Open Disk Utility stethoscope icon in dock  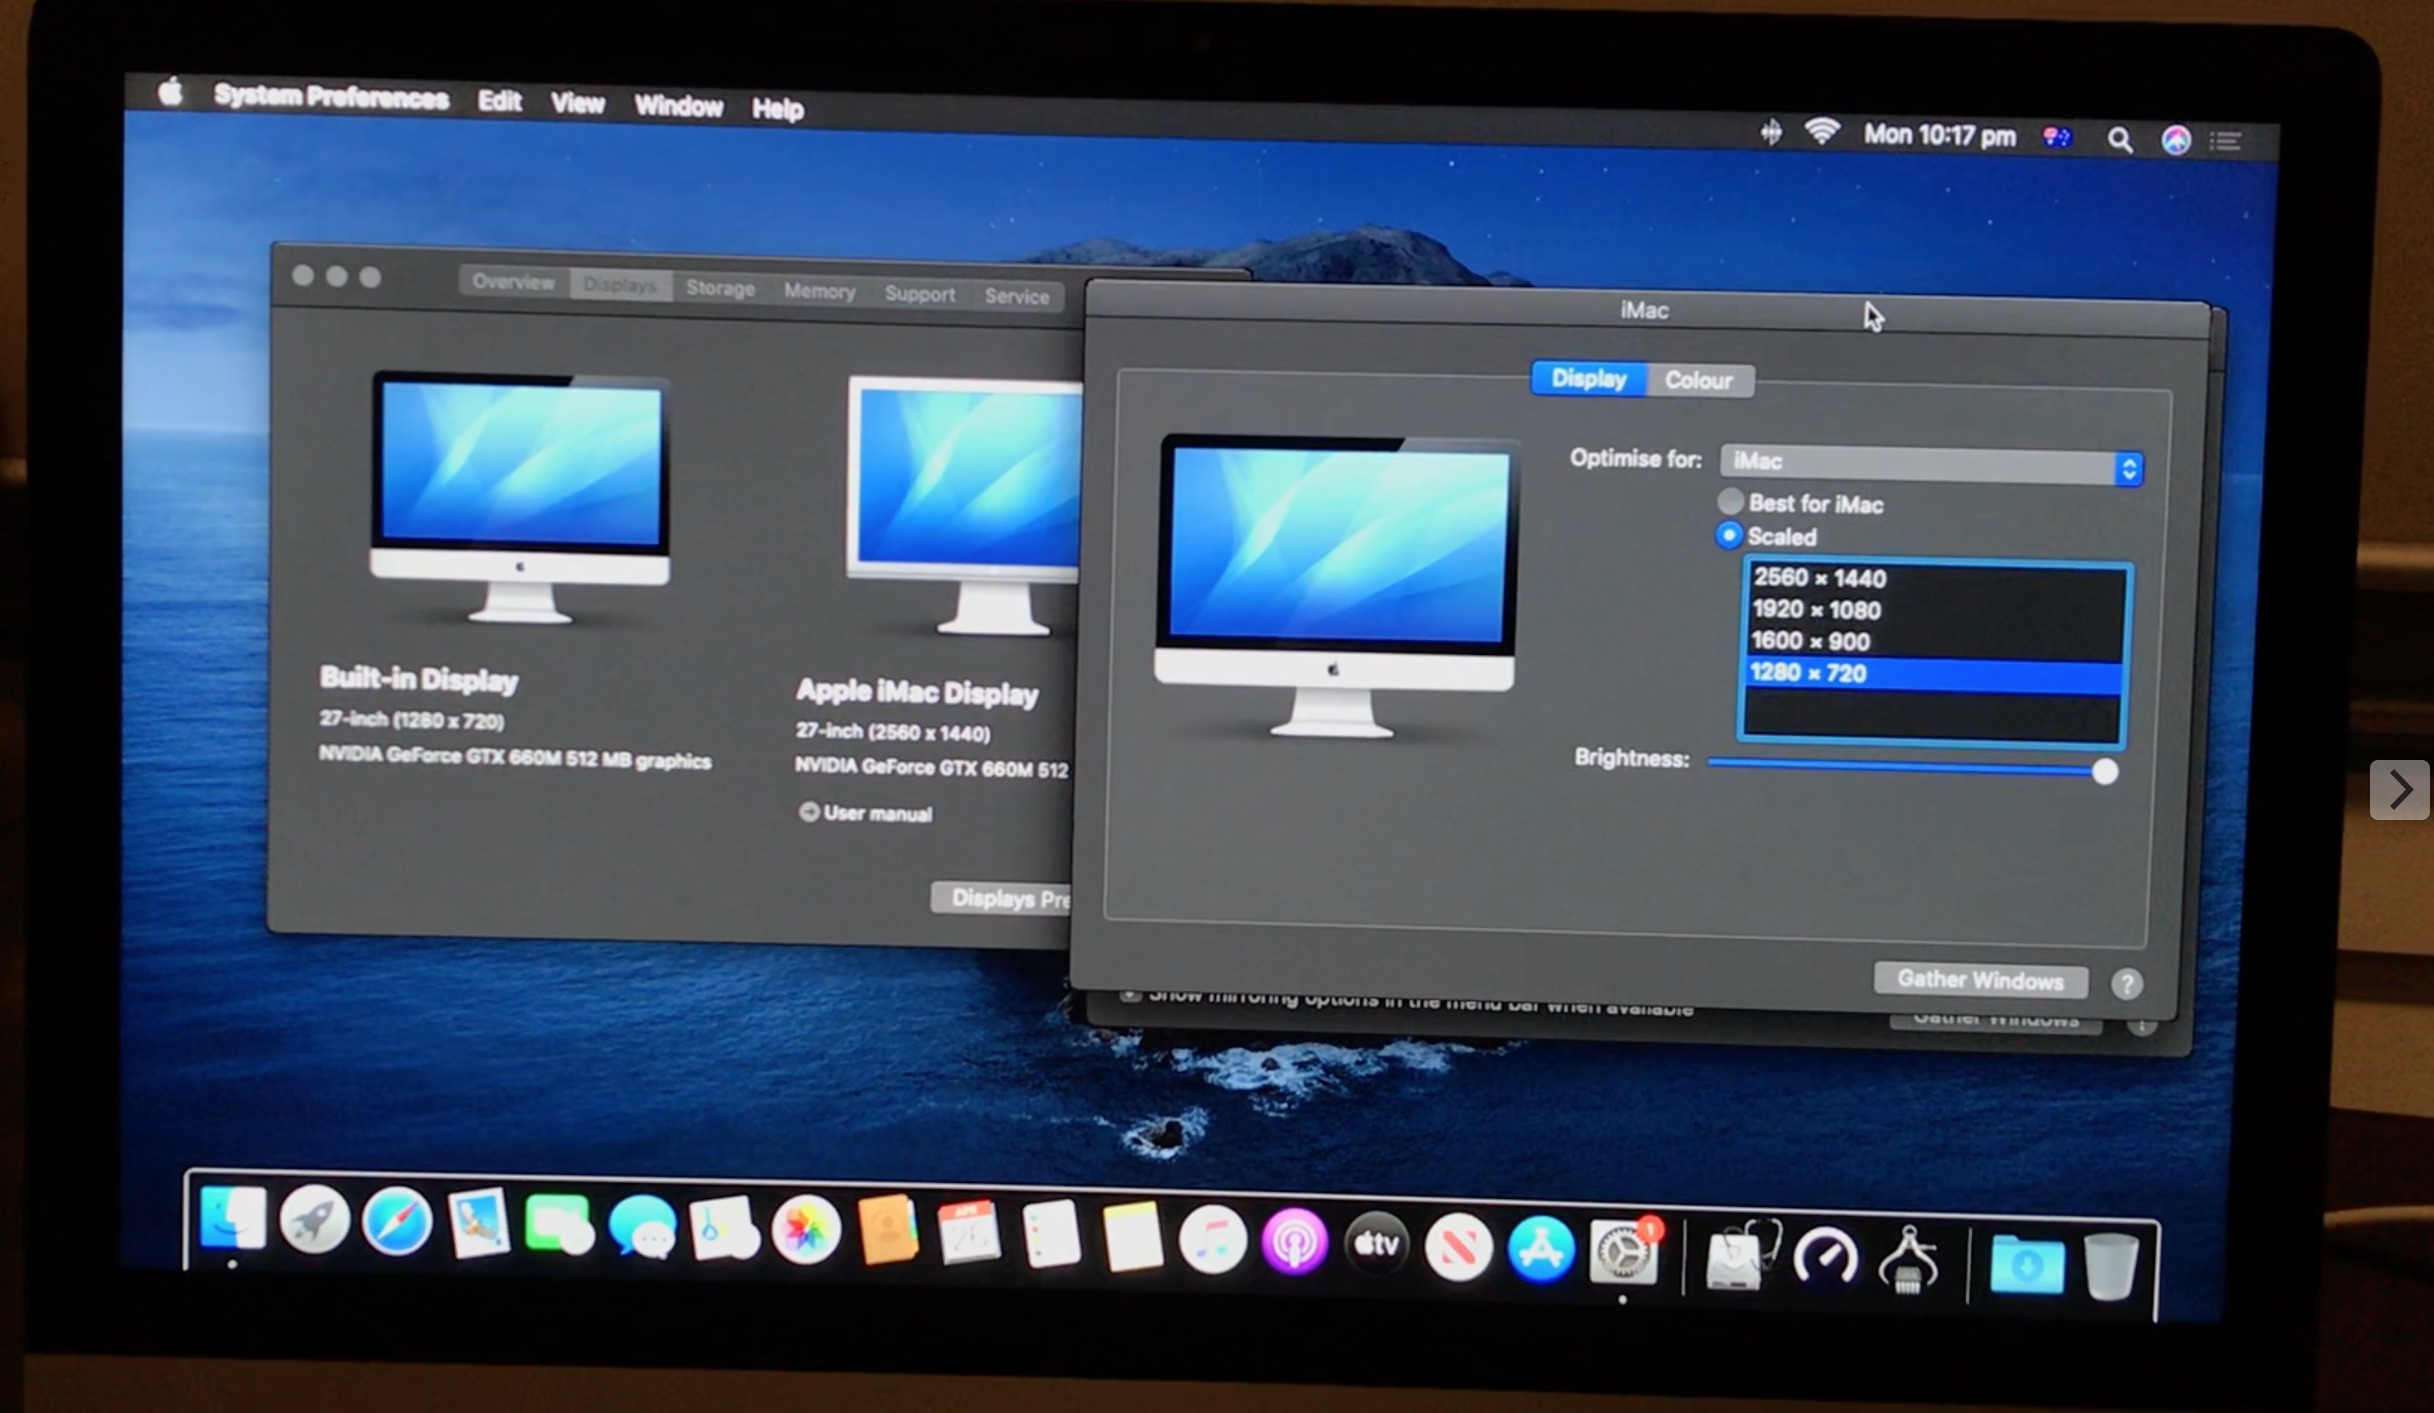1743,1256
